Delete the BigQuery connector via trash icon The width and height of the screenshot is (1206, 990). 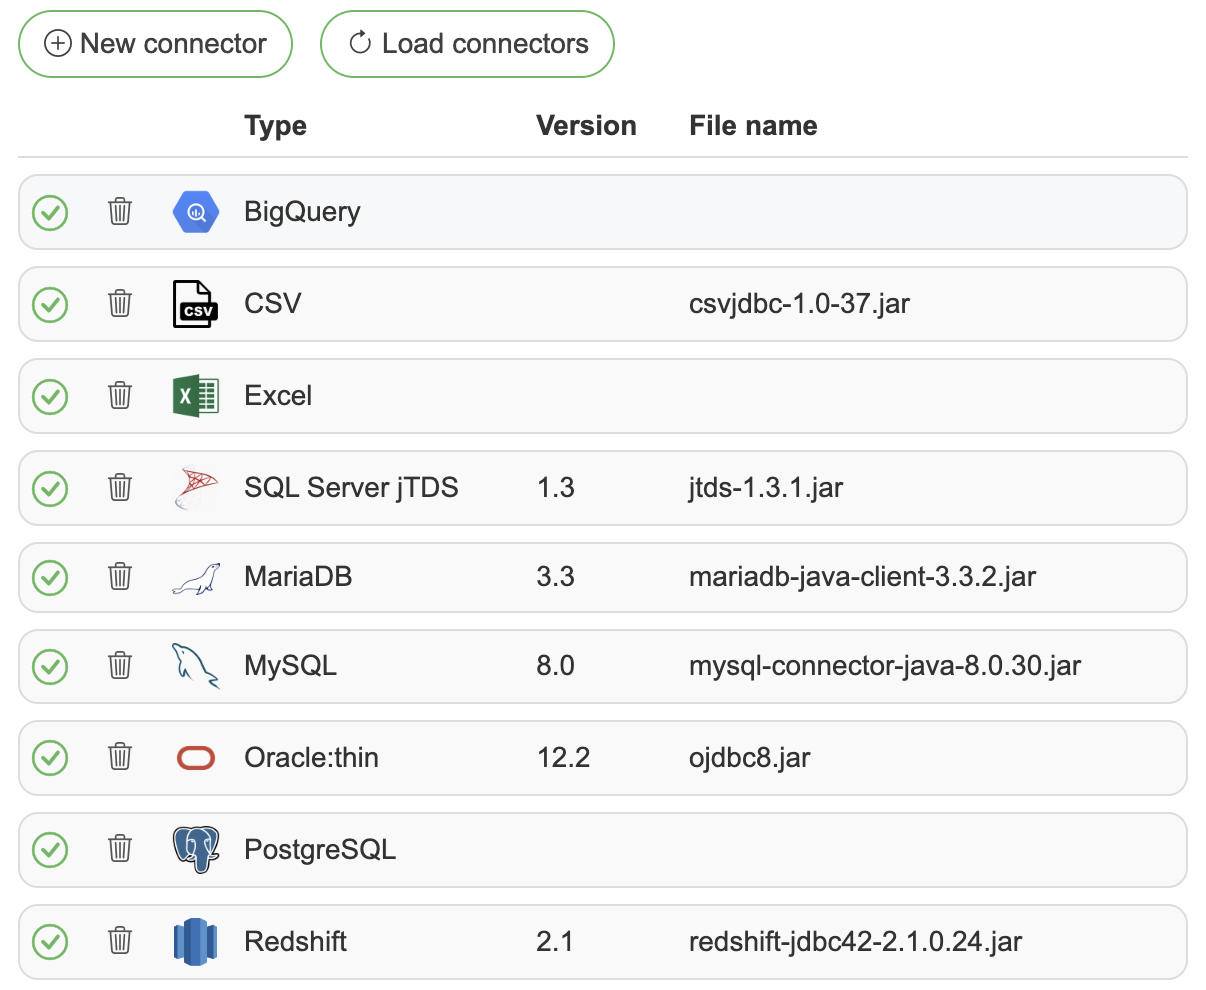pos(120,212)
